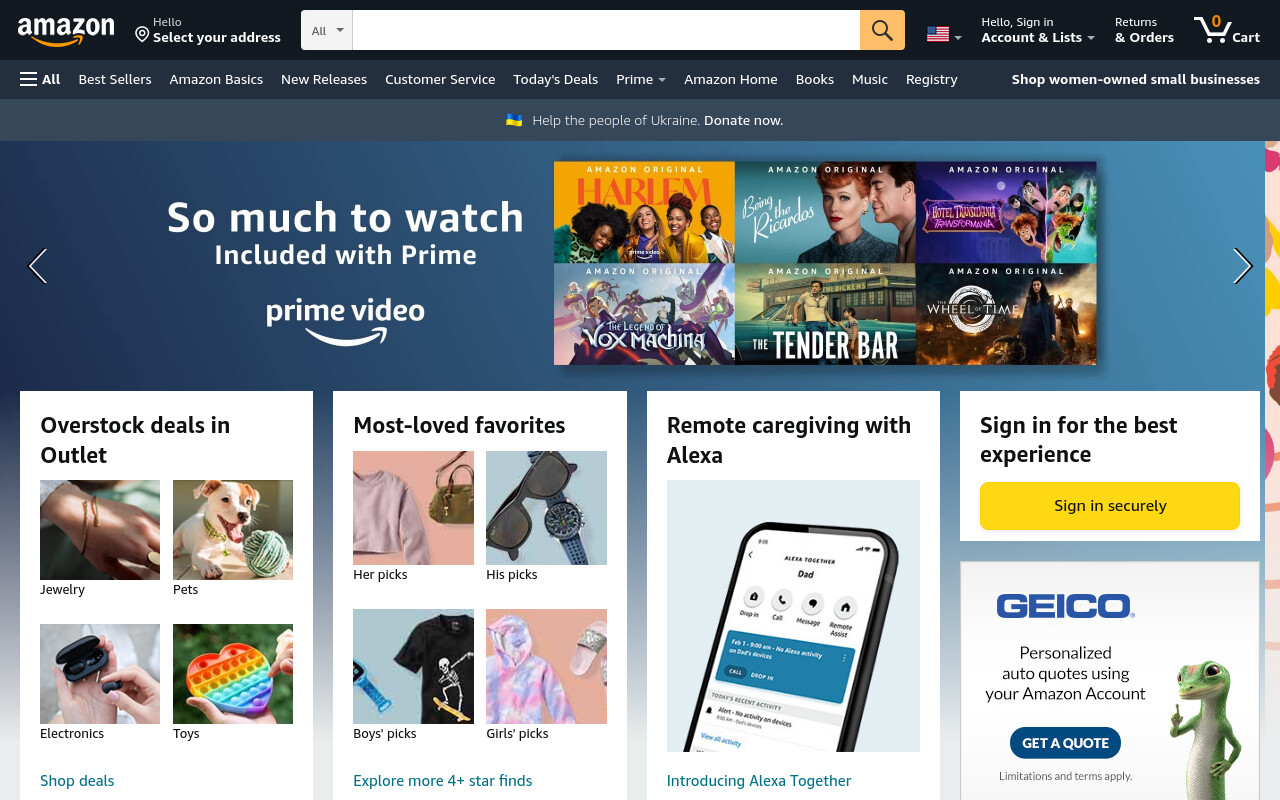Click GEICO Get a Quote button

pos(1065,743)
